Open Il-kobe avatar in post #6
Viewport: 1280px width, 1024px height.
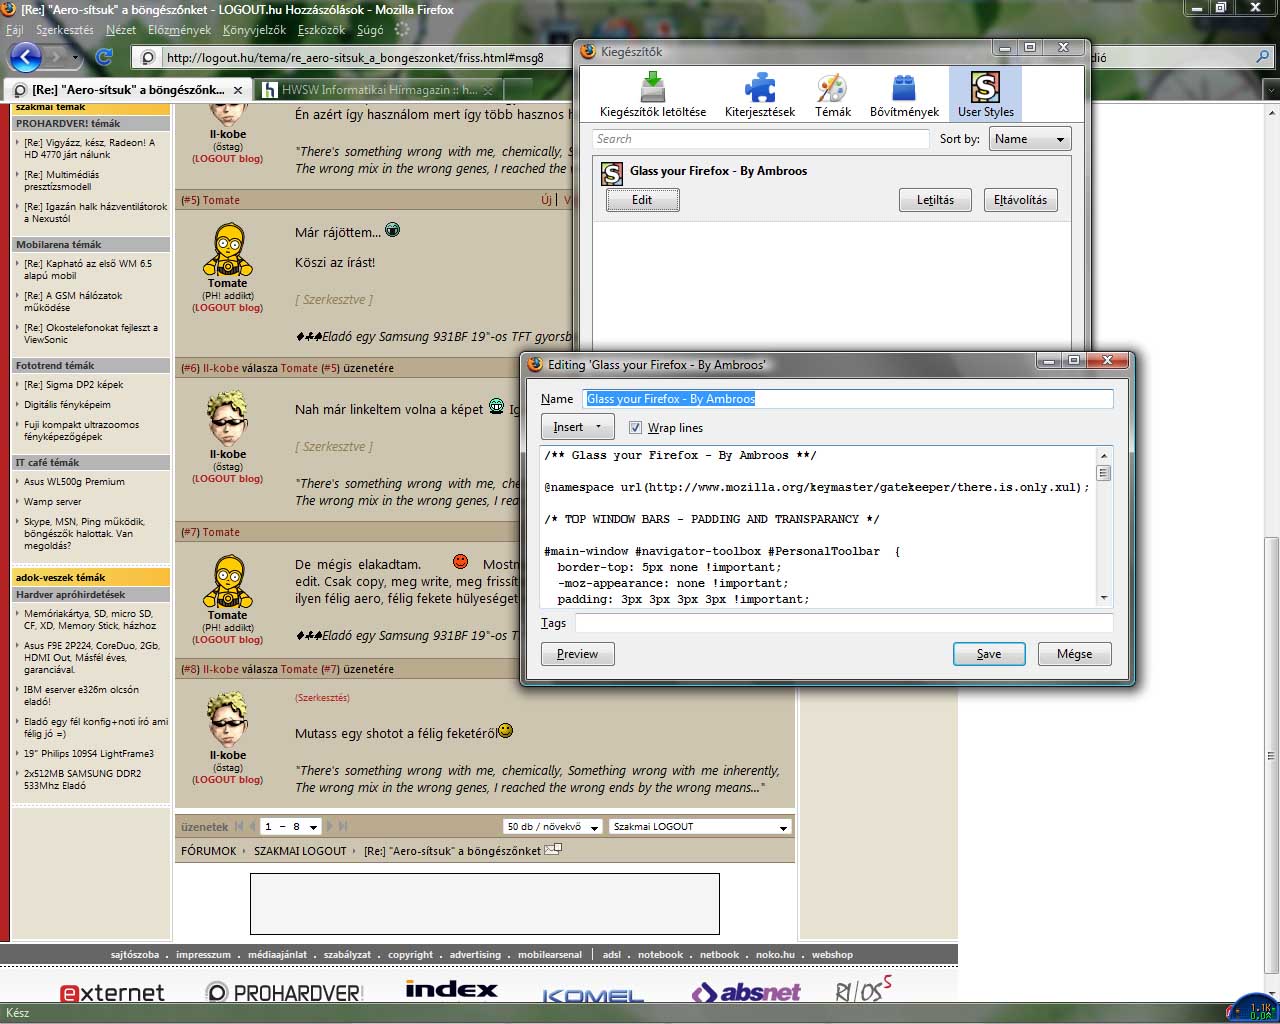point(228,418)
